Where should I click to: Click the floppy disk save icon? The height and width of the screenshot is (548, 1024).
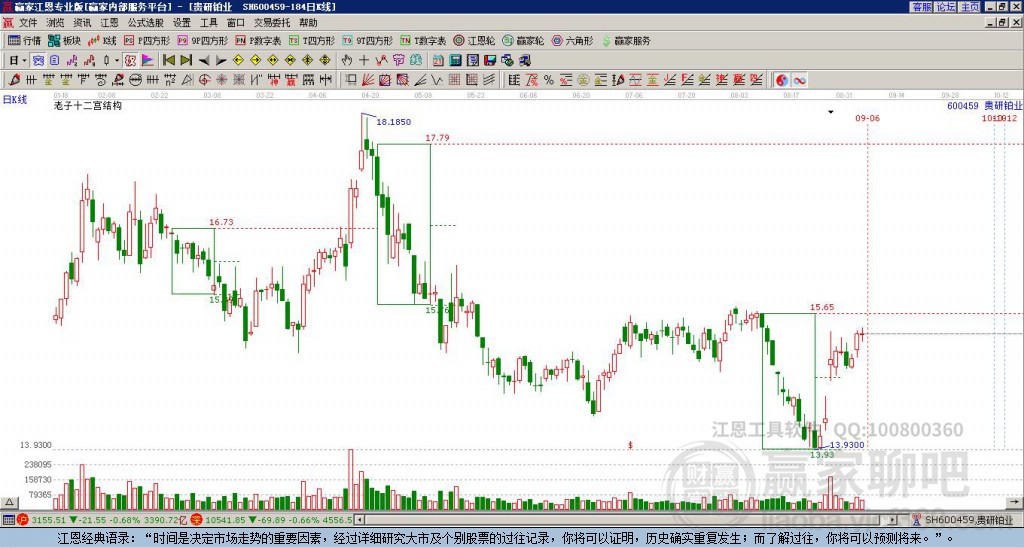coord(490,60)
